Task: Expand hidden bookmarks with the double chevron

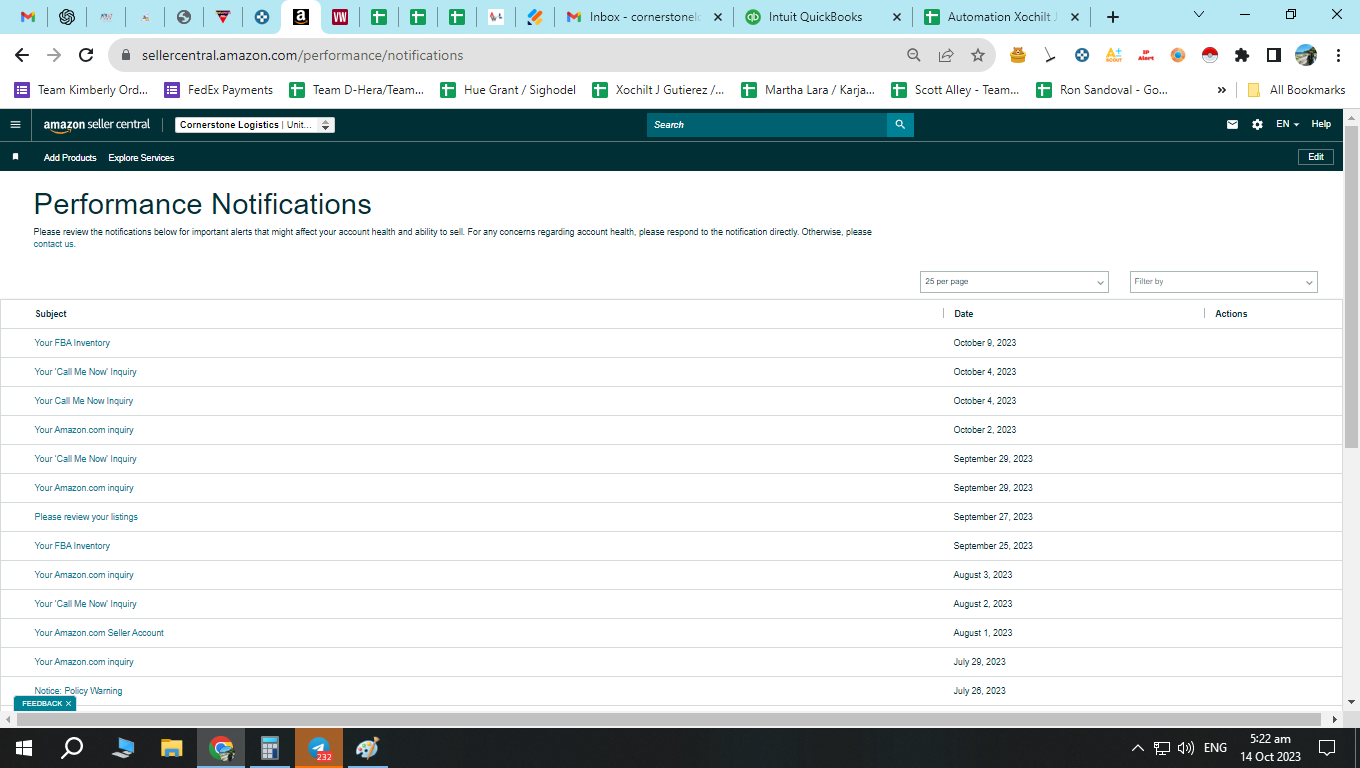Action: click(x=1221, y=90)
